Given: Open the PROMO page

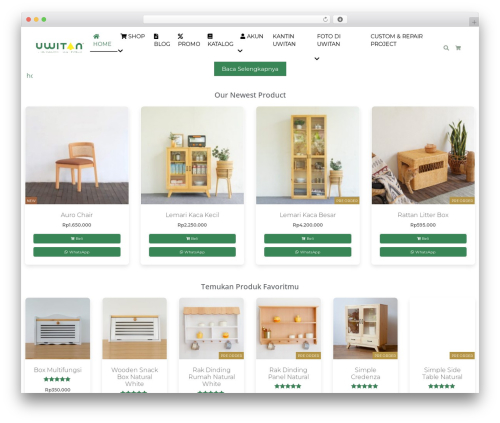Looking at the screenshot, I should coord(189,40).
